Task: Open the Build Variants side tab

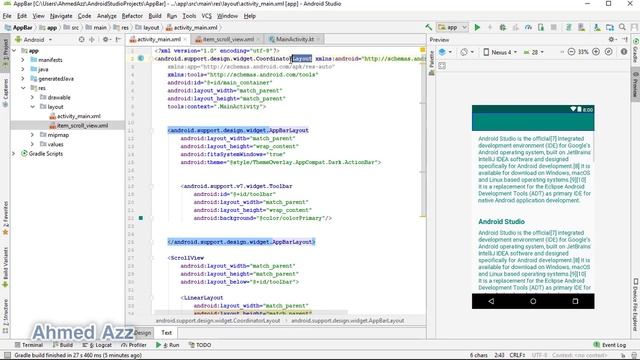Action: 5,266
